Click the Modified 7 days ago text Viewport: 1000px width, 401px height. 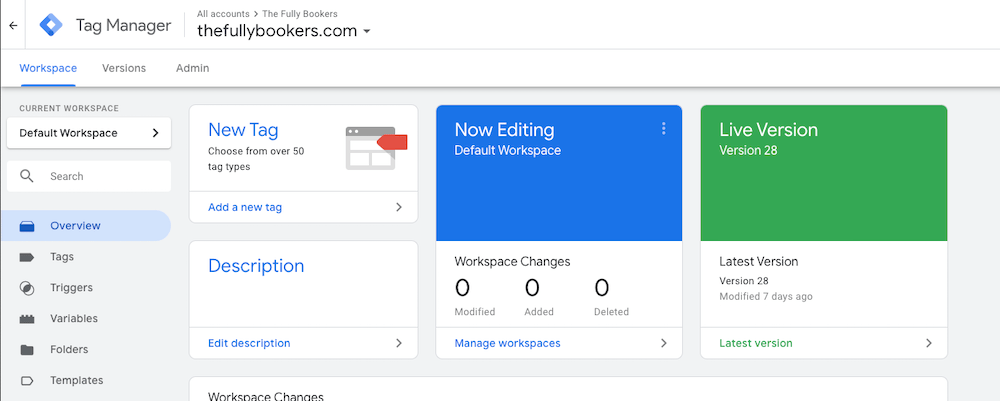click(766, 296)
